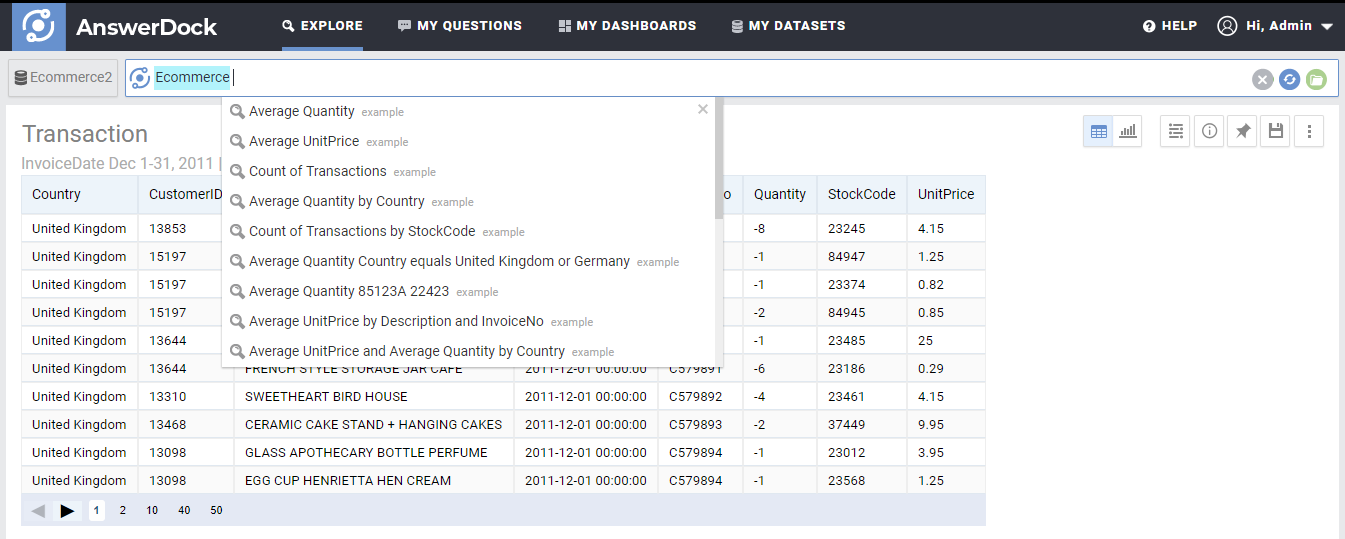Screen dimensions: 1345x539
Task: Click the green folder icon in search bar
Action: point(1316,79)
